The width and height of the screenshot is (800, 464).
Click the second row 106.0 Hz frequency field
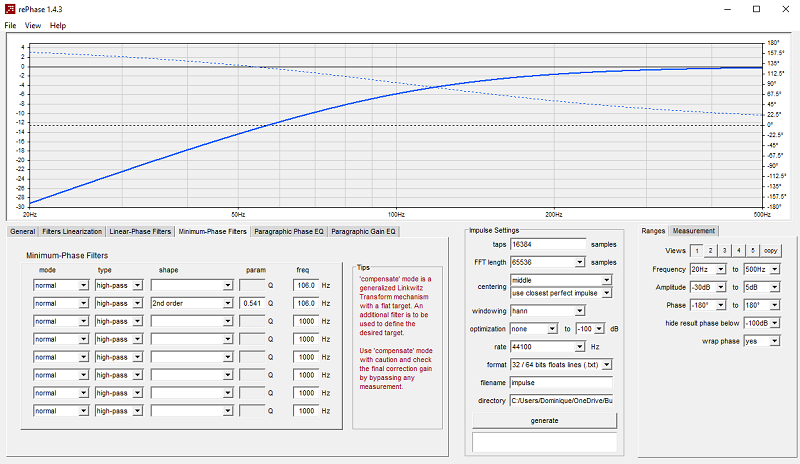point(306,303)
